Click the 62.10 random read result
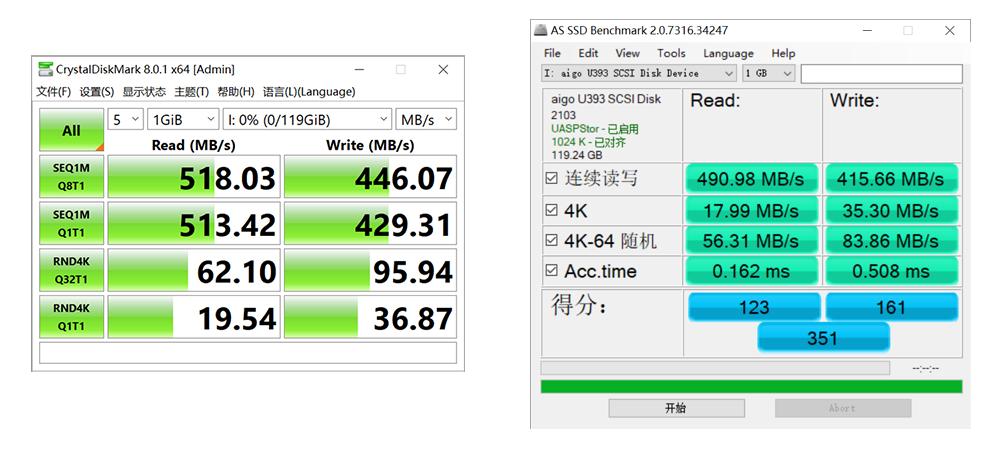 (194, 270)
